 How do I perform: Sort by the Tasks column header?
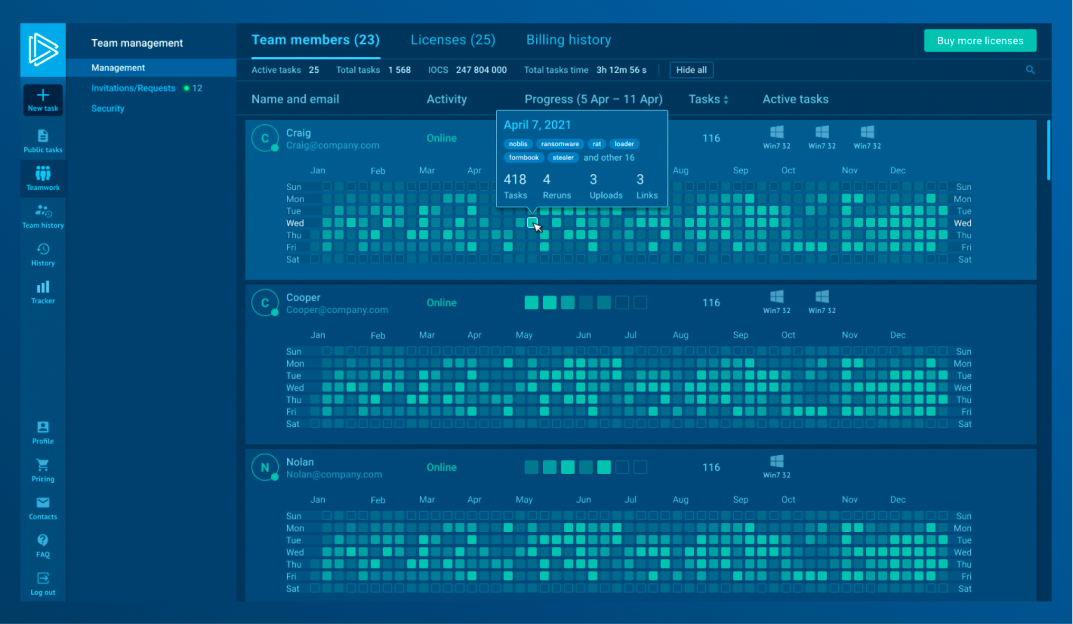[x=708, y=99]
